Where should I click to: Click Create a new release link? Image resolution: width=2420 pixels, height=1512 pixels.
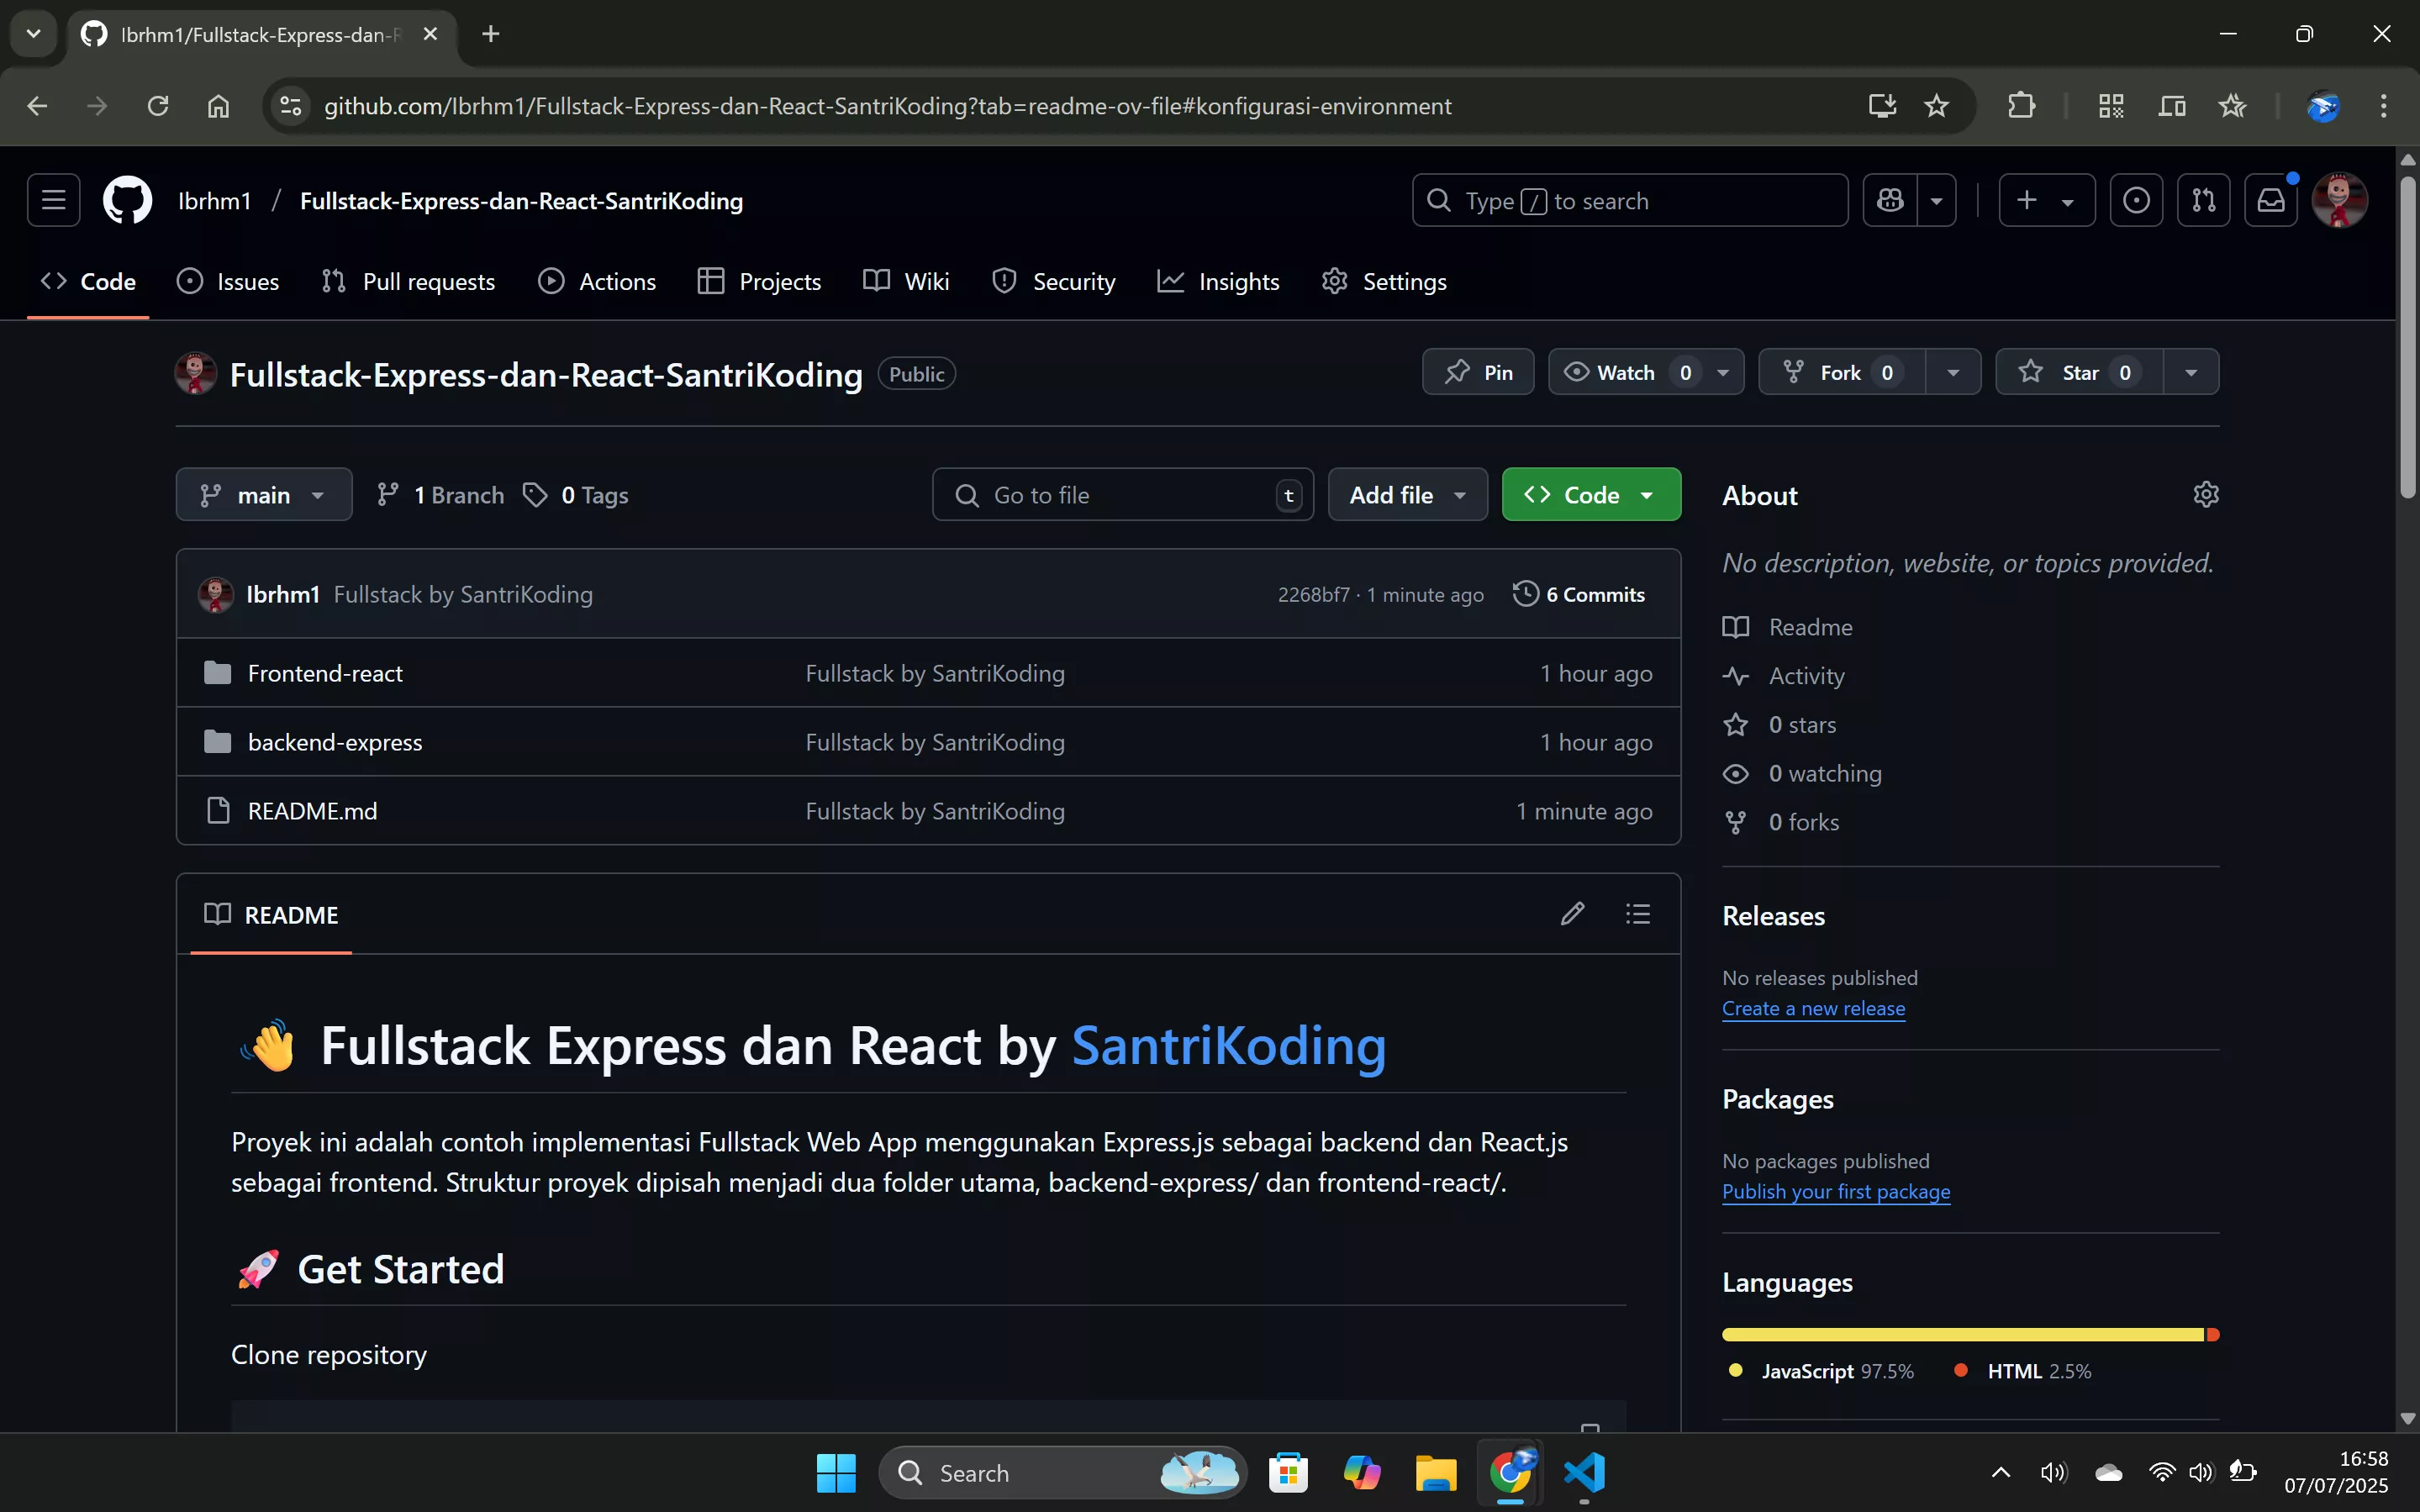click(1813, 1008)
